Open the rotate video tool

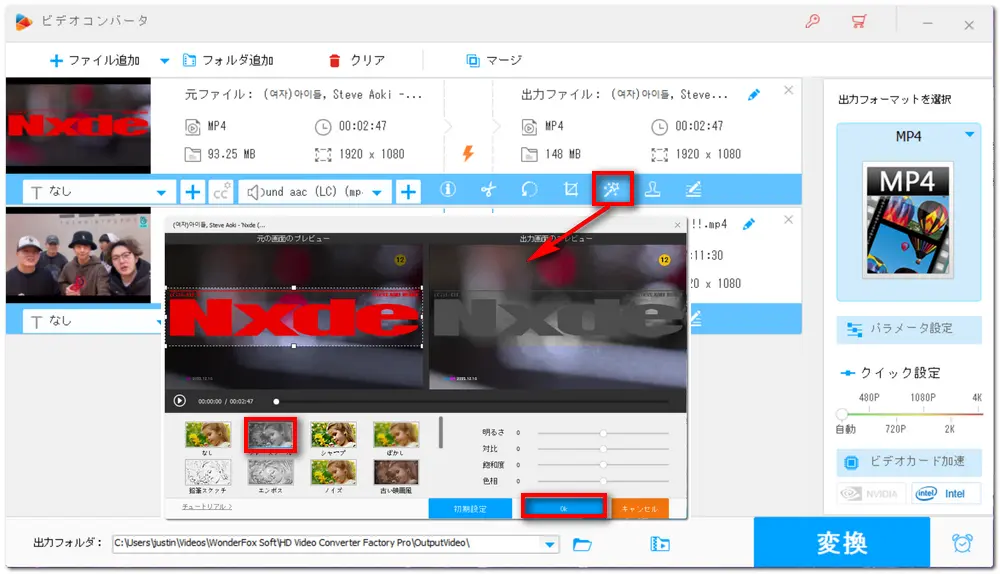tap(529, 190)
